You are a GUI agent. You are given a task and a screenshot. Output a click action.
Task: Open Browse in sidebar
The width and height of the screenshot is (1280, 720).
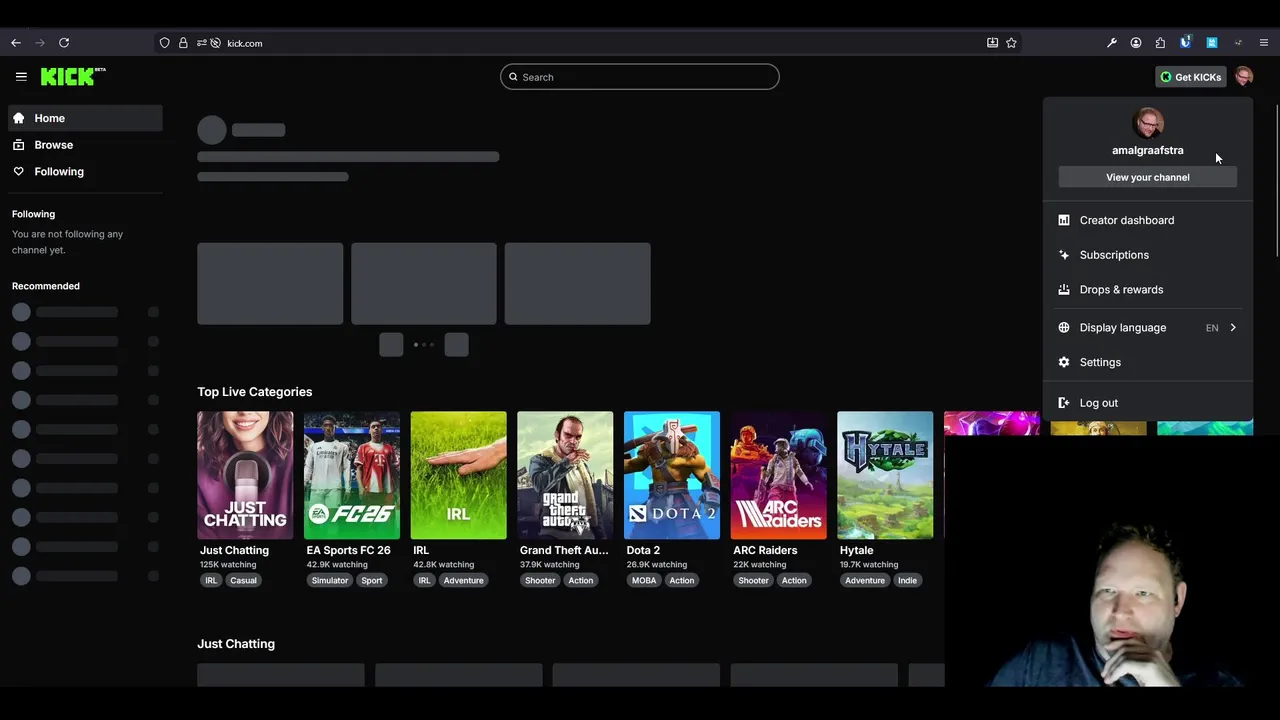[86, 145]
